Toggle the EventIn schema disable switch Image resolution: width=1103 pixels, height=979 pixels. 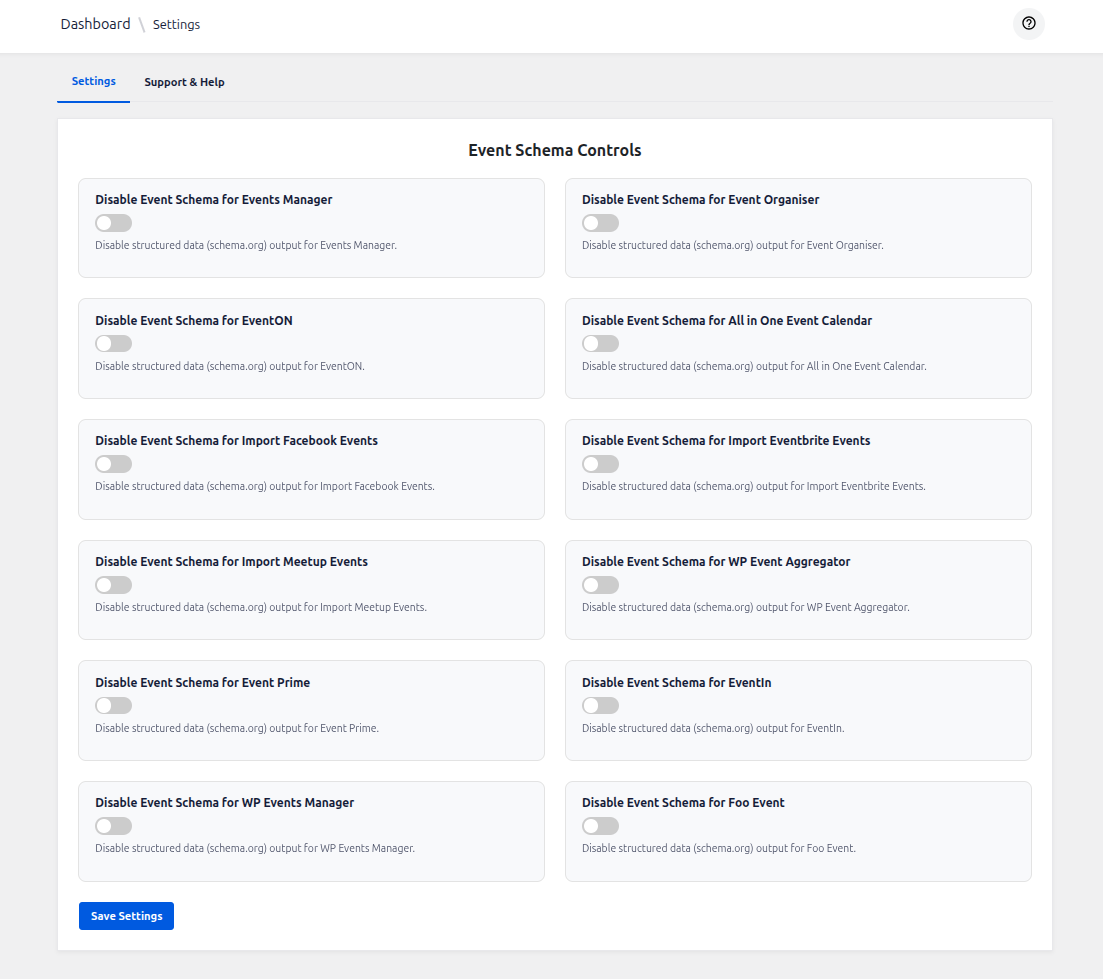(x=600, y=705)
